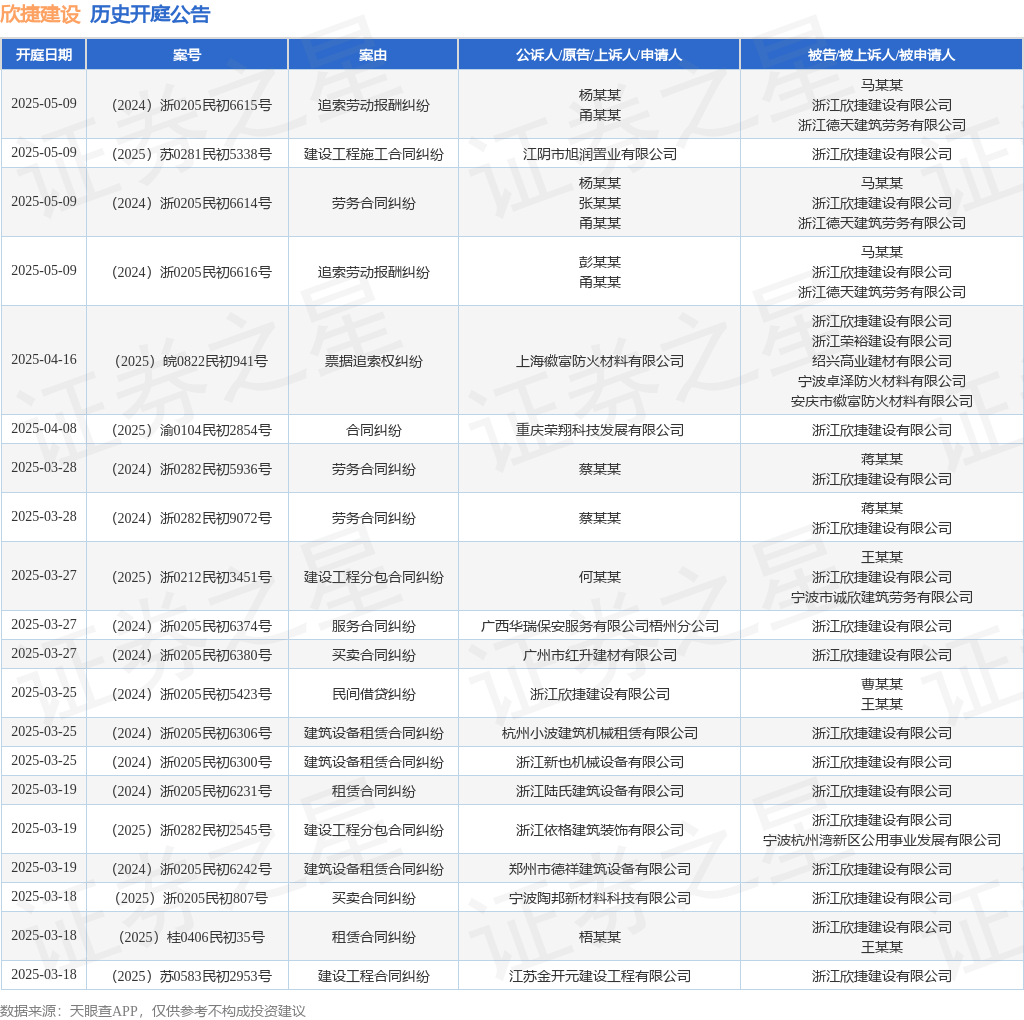Click case number (2024)浙0205民初6616号

coord(191,272)
